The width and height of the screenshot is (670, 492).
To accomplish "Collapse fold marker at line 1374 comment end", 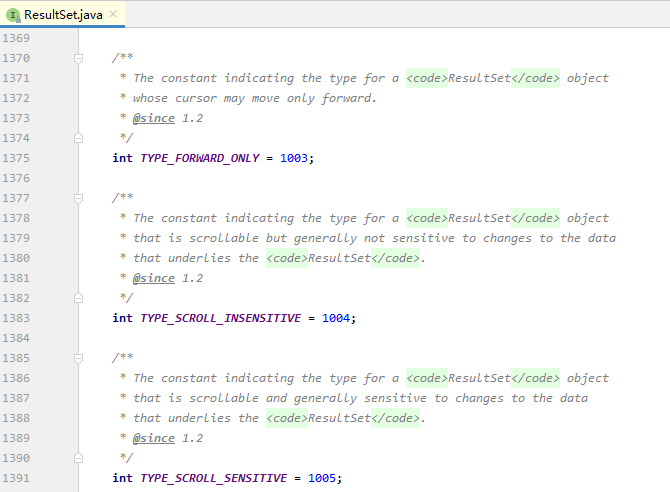I will click(78, 138).
